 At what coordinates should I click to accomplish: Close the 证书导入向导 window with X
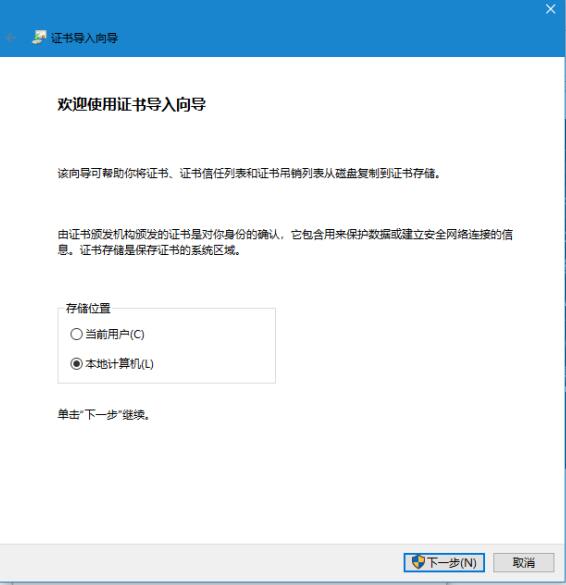[x=551, y=9]
